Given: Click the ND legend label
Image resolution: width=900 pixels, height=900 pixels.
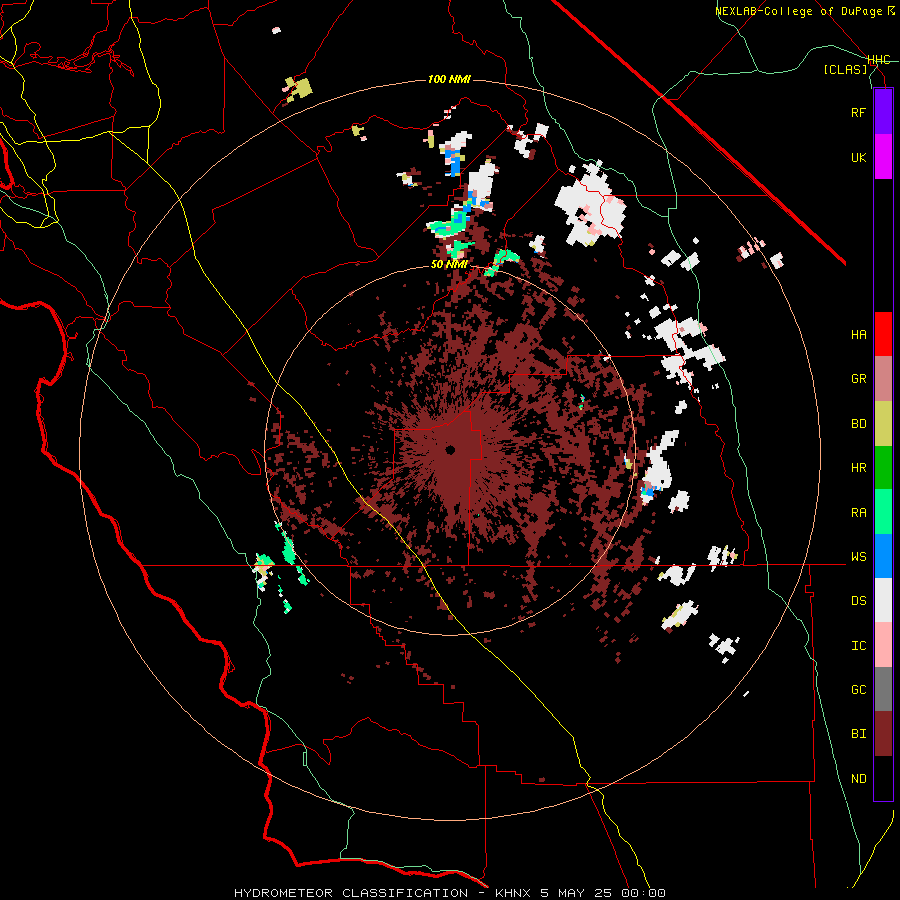Looking at the screenshot, I should [858, 779].
